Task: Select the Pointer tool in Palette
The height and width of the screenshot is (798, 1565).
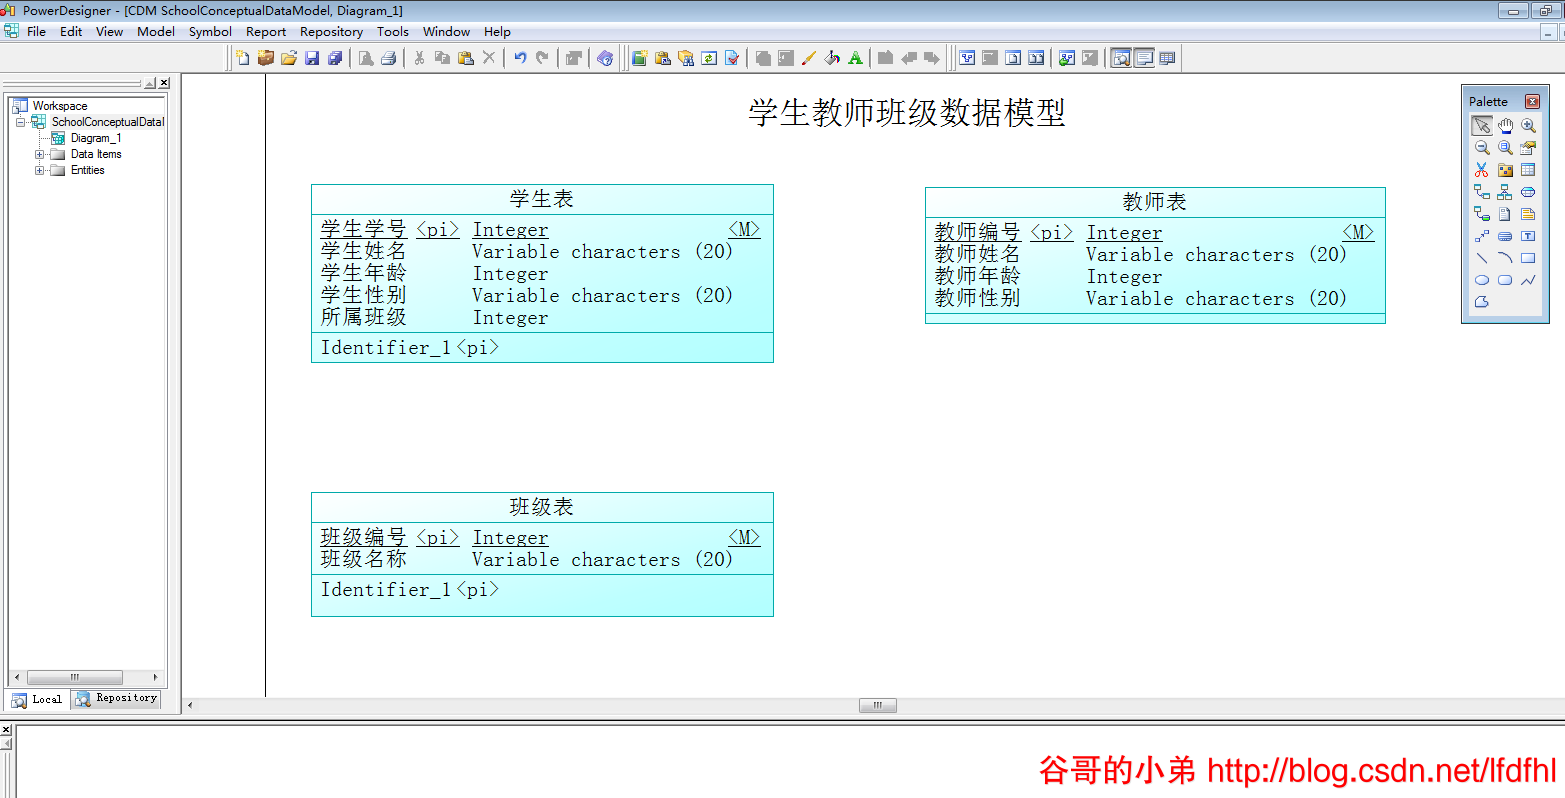Action: (x=1481, y=125)
